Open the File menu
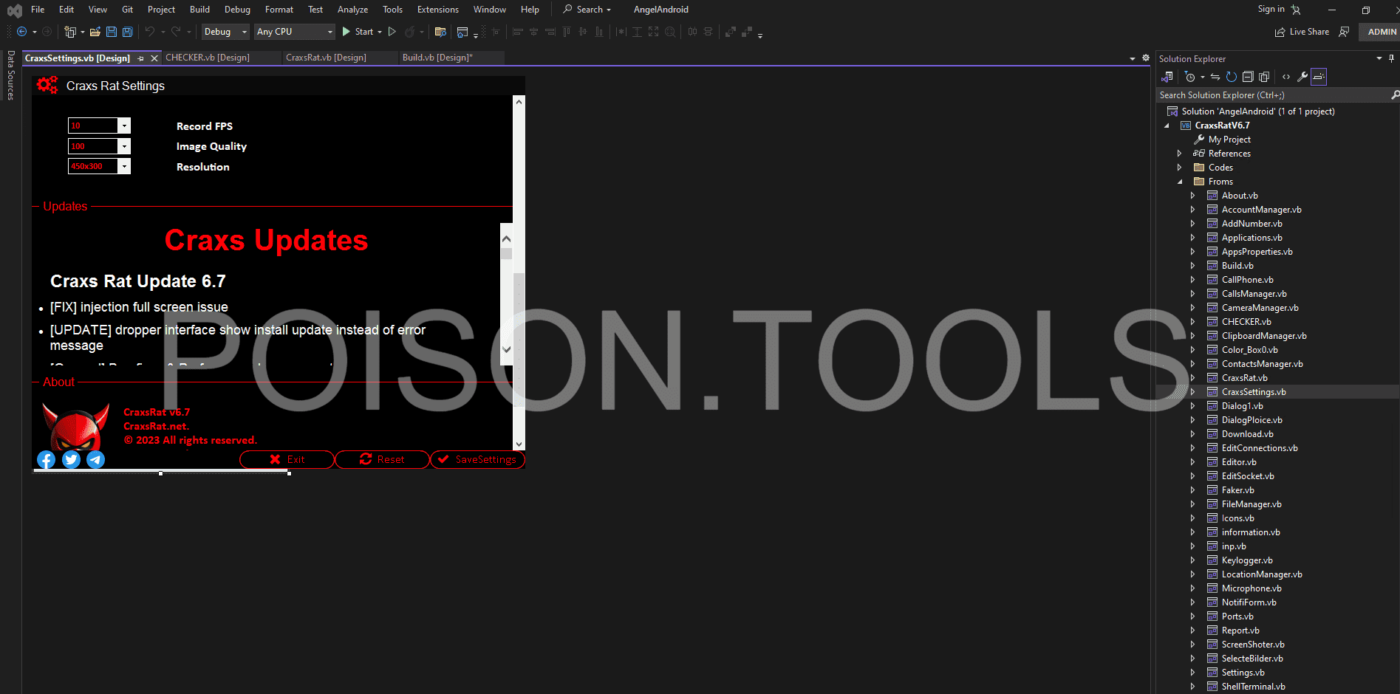 [x=38, y=9]
